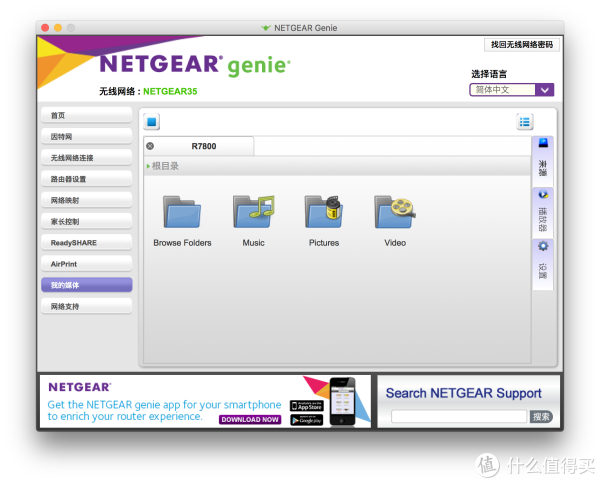
Task: Open 因特网 sidebar item
Action: tap(86, 137)
